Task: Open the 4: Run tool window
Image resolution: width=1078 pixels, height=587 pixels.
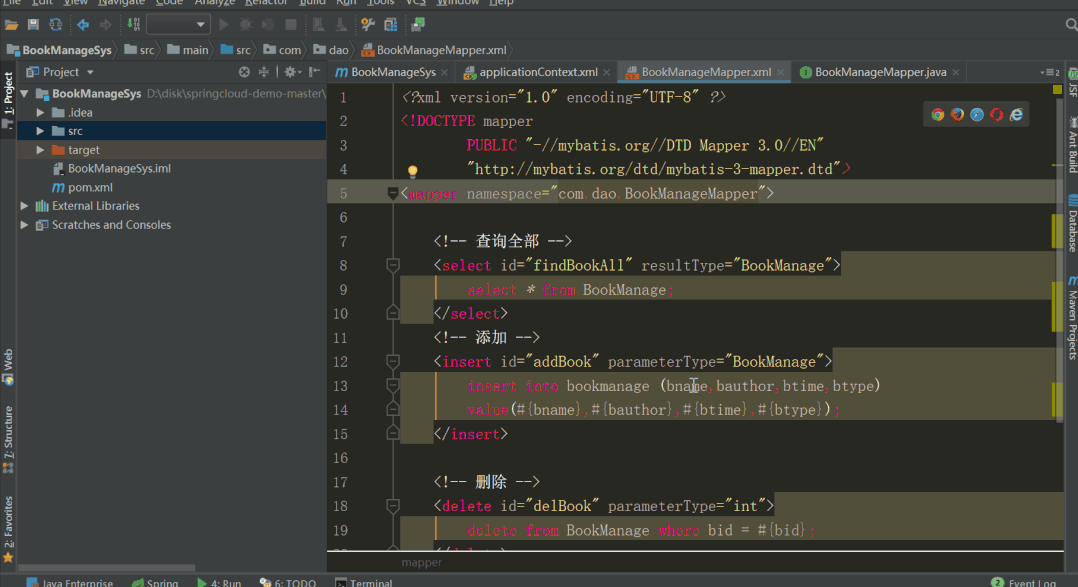Action: coord(219,582)
